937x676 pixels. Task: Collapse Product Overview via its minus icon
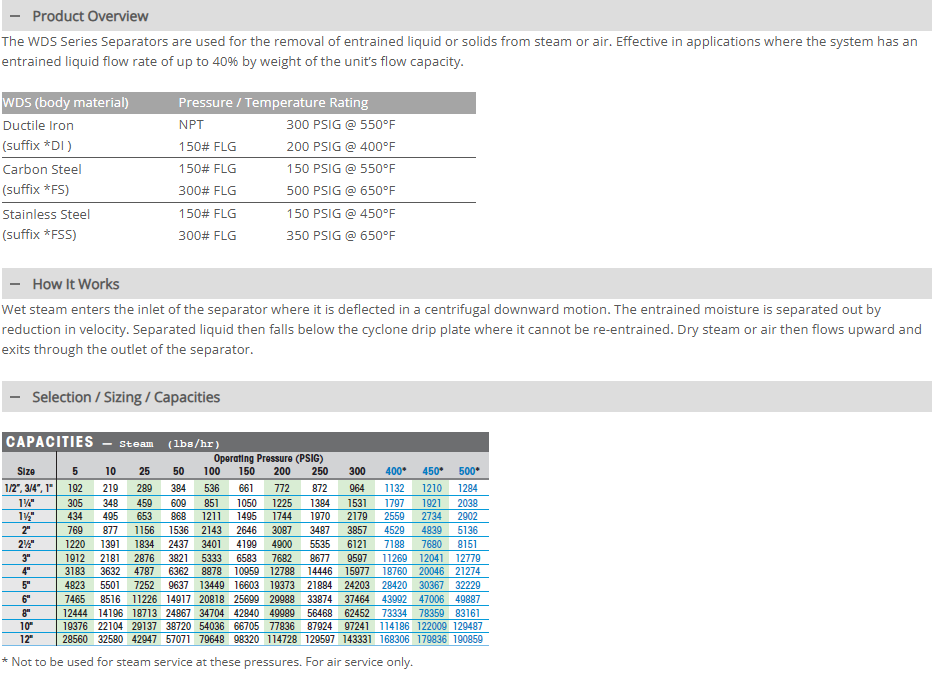click(15, 16)
